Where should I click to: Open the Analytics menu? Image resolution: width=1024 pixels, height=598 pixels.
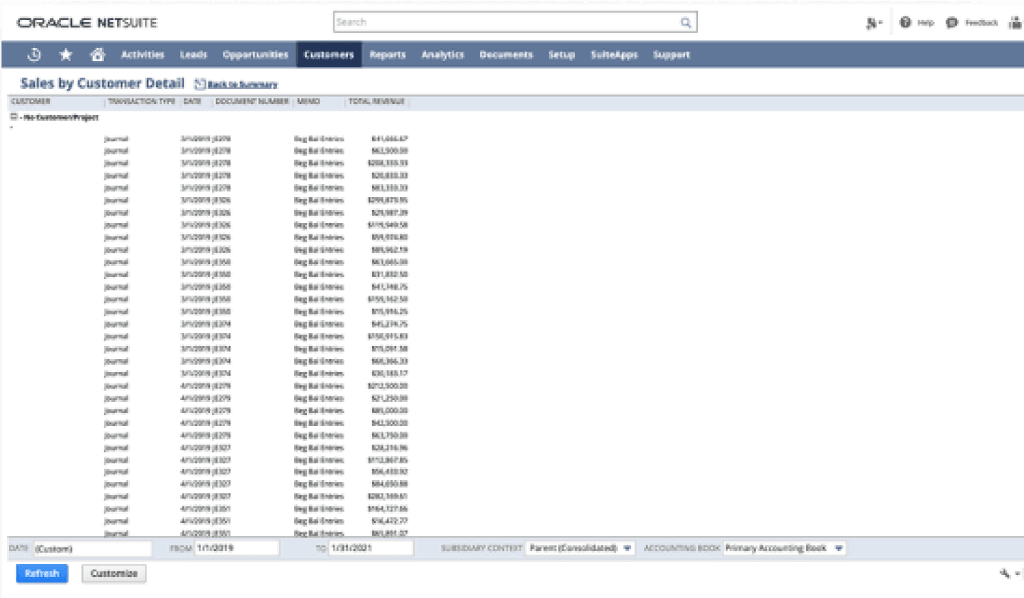tap(443, 55)
